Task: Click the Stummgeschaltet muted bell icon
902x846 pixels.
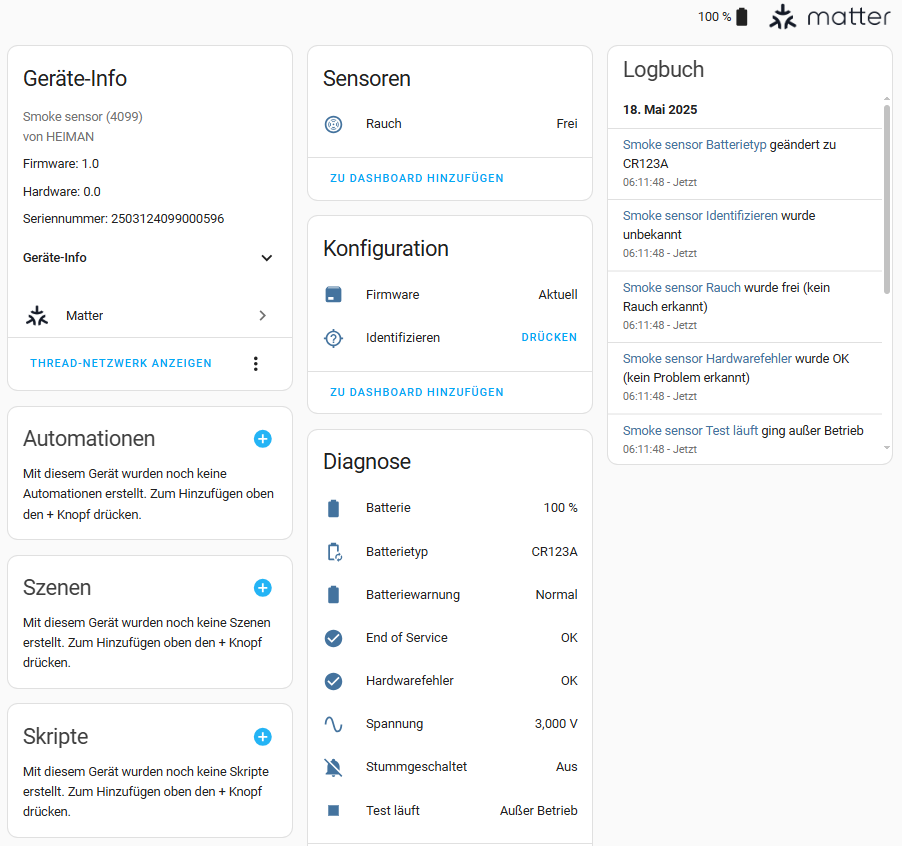Action: click(334, 767)
